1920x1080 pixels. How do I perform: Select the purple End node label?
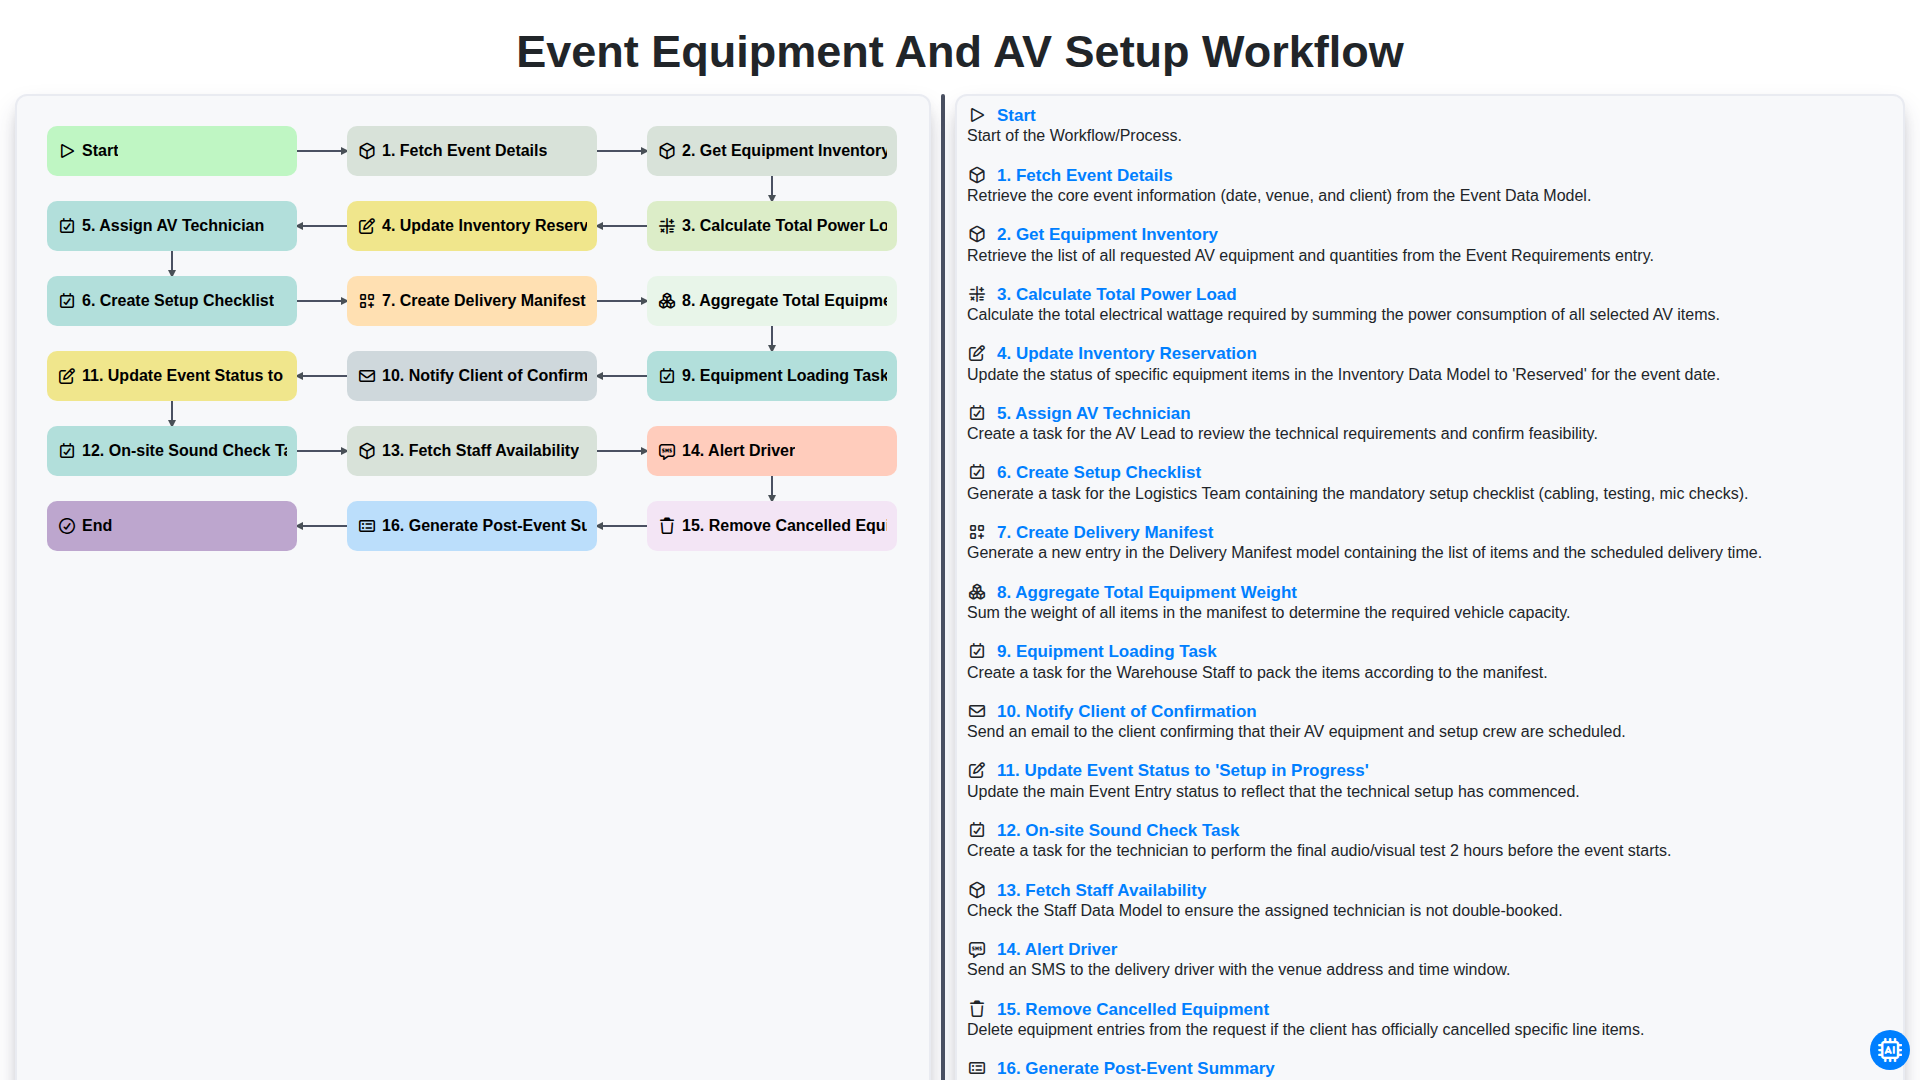pos(97,526)
